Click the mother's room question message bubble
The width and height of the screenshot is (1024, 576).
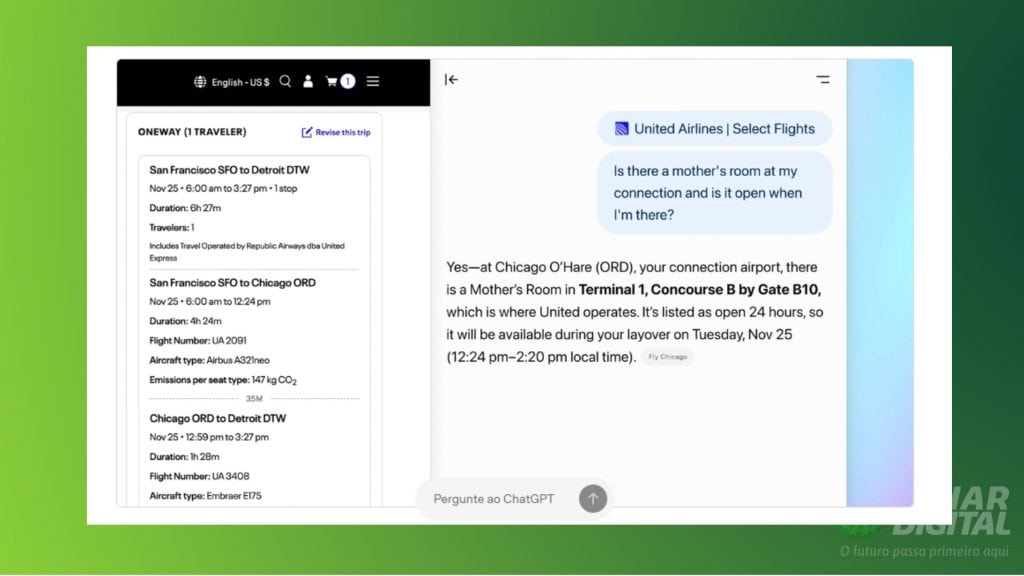point(715,193)
